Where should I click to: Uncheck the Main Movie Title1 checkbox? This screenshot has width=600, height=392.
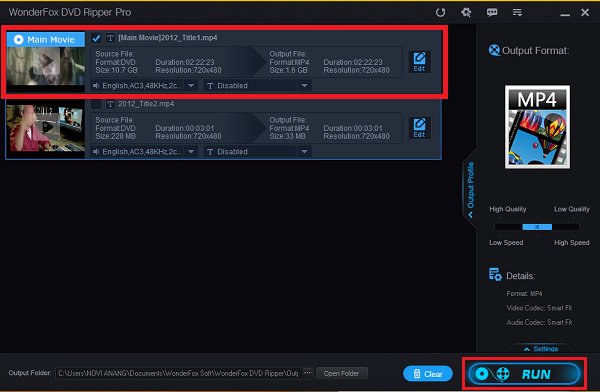pos(96,38)
